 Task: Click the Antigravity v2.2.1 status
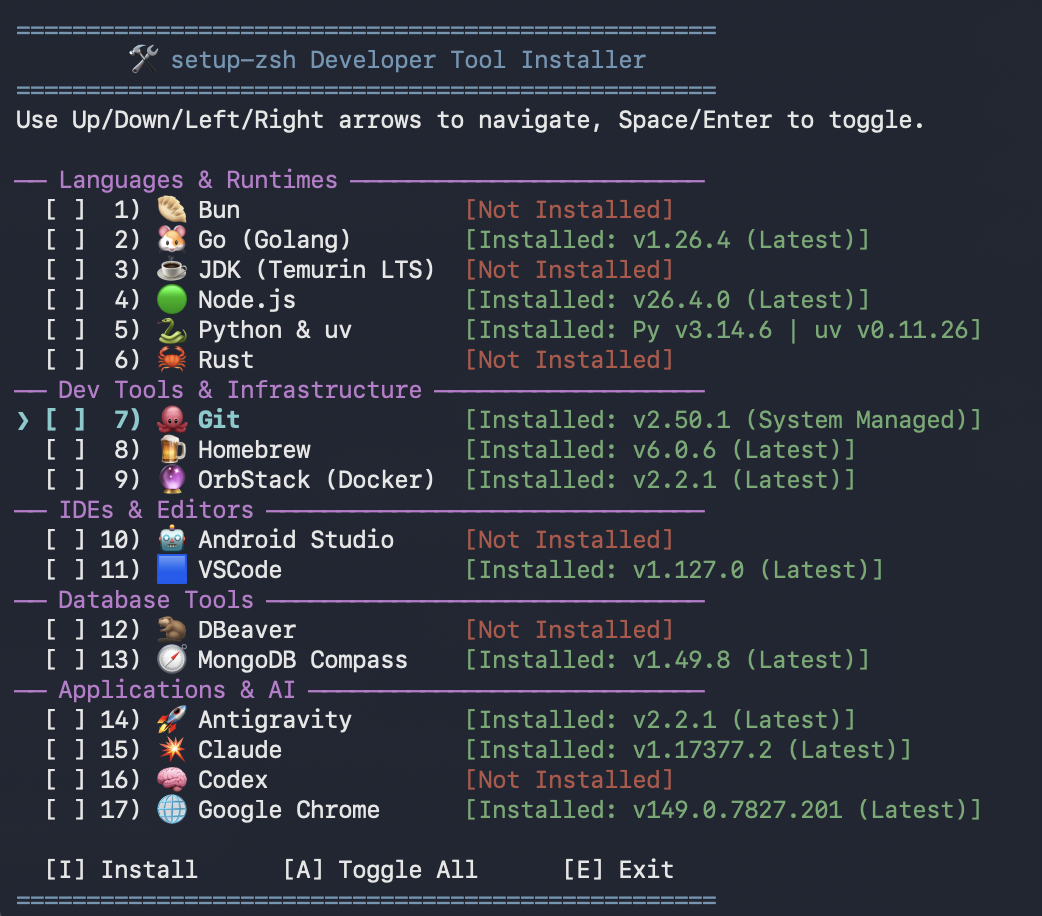[x=661, y=720]
